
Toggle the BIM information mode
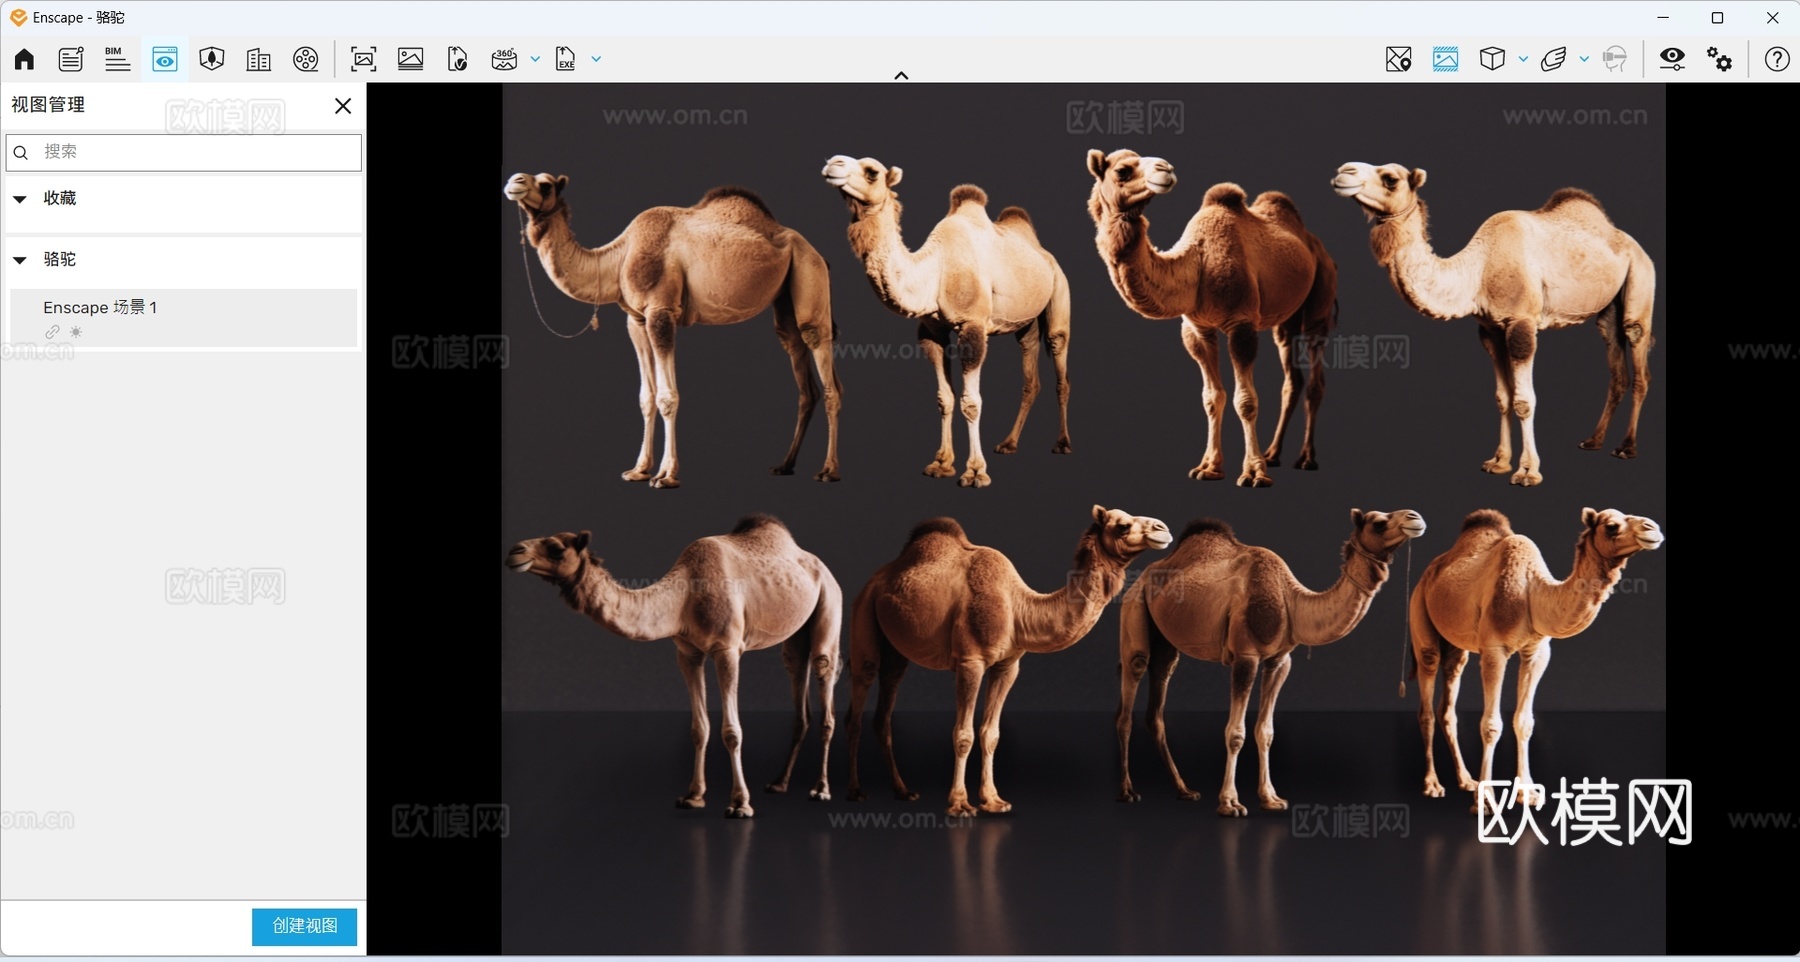[x=117, y=59]
